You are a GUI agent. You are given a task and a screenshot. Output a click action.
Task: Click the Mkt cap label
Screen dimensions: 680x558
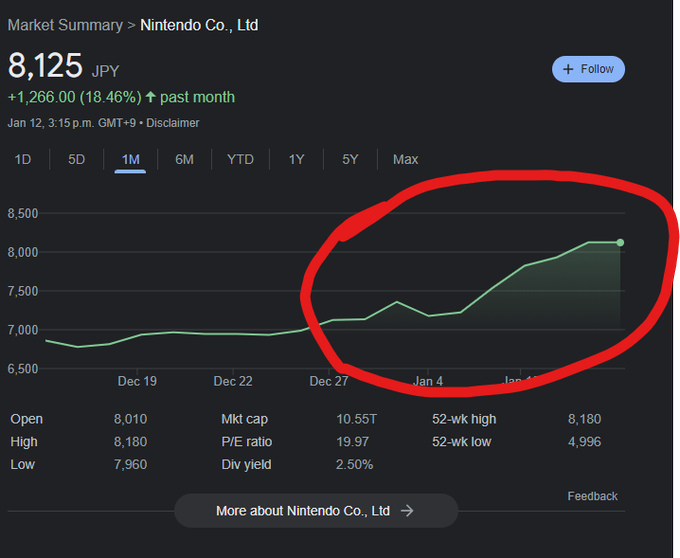click(245, 419)
